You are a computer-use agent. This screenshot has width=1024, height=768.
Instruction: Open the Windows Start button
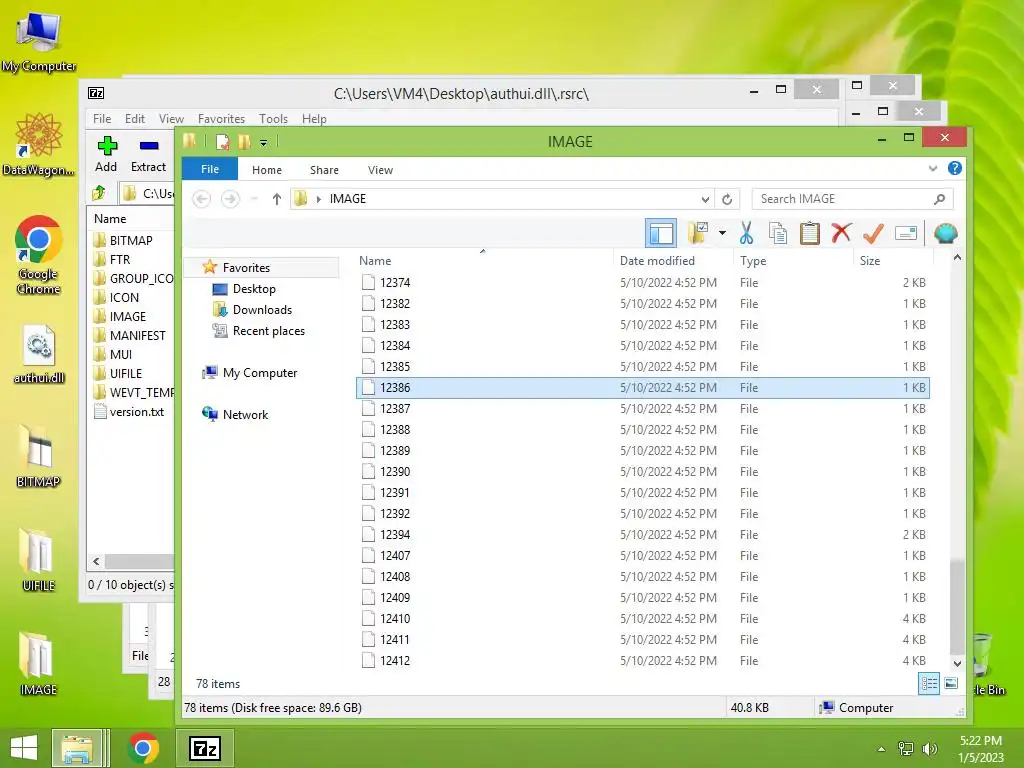[24, 748]
